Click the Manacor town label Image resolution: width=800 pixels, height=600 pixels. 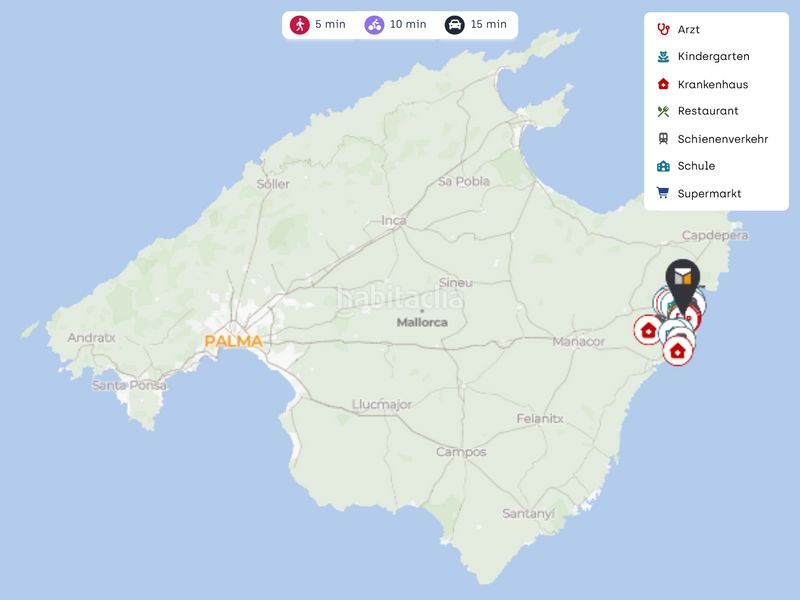[579, 341]
